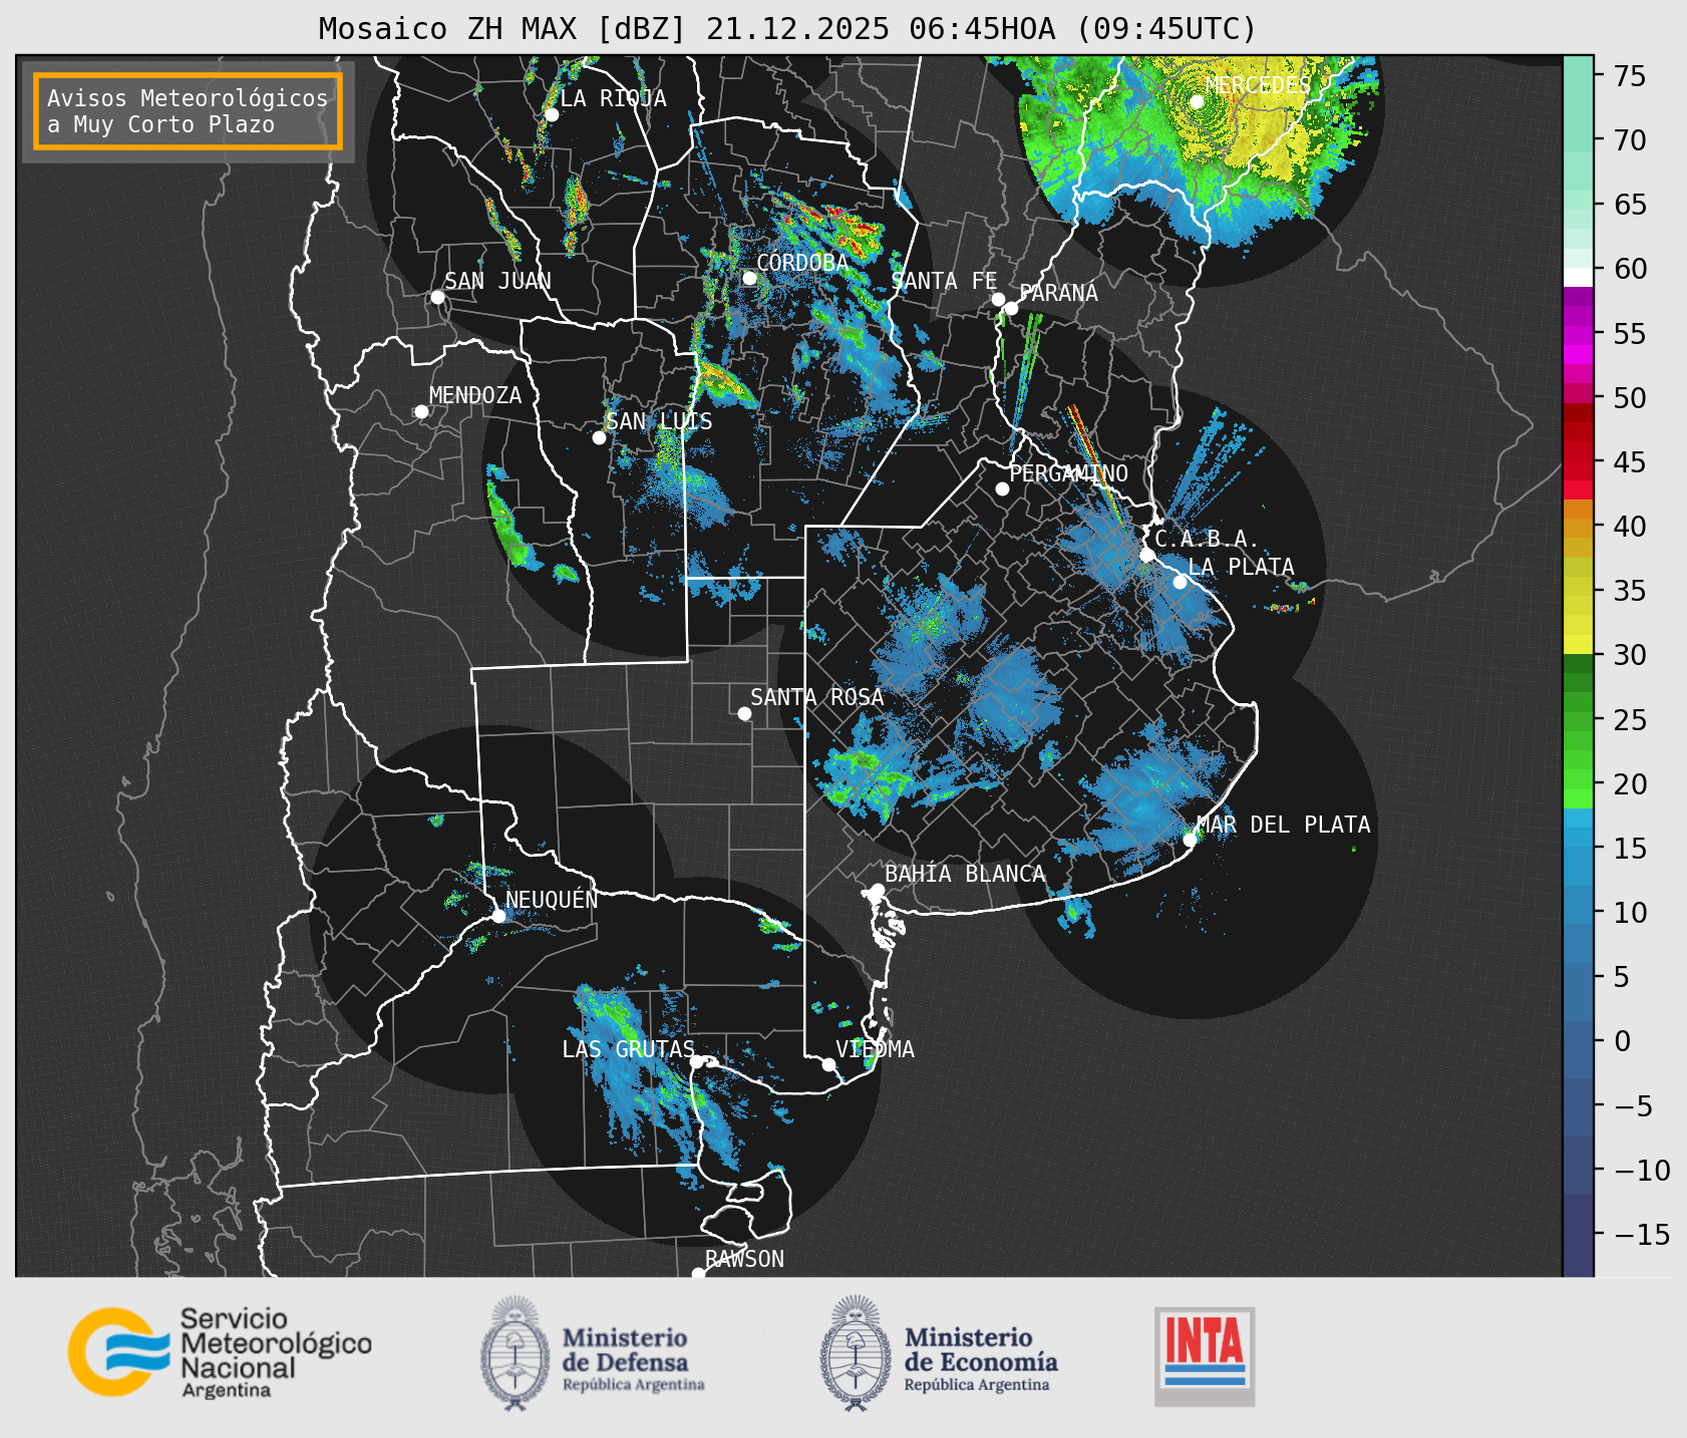Image resolution: width=1687 pixels, height=1438 pixels.
Task: Click the CORDOBA city marker dot
Action: [749, 278]
